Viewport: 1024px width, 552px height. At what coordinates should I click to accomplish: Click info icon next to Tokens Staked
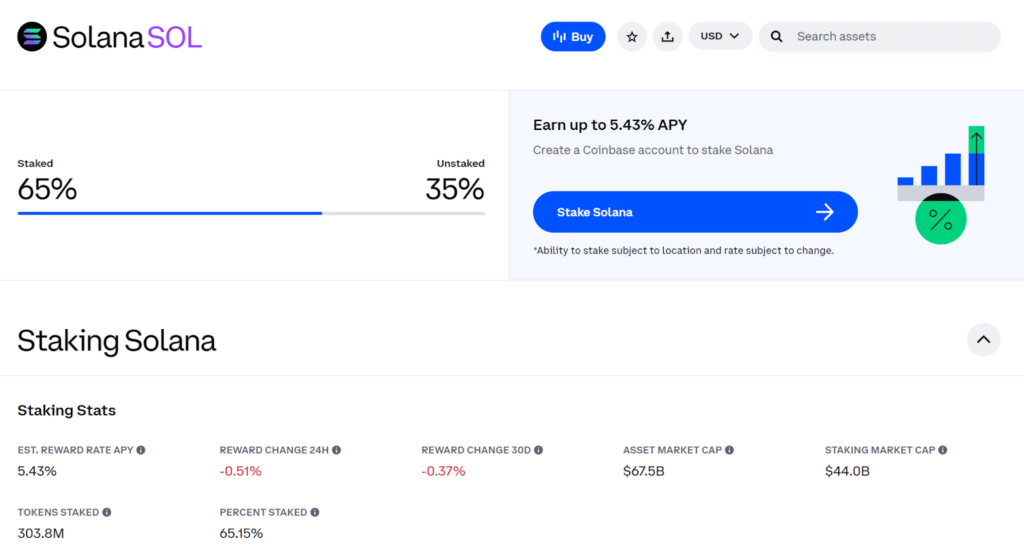click(106, 512)
